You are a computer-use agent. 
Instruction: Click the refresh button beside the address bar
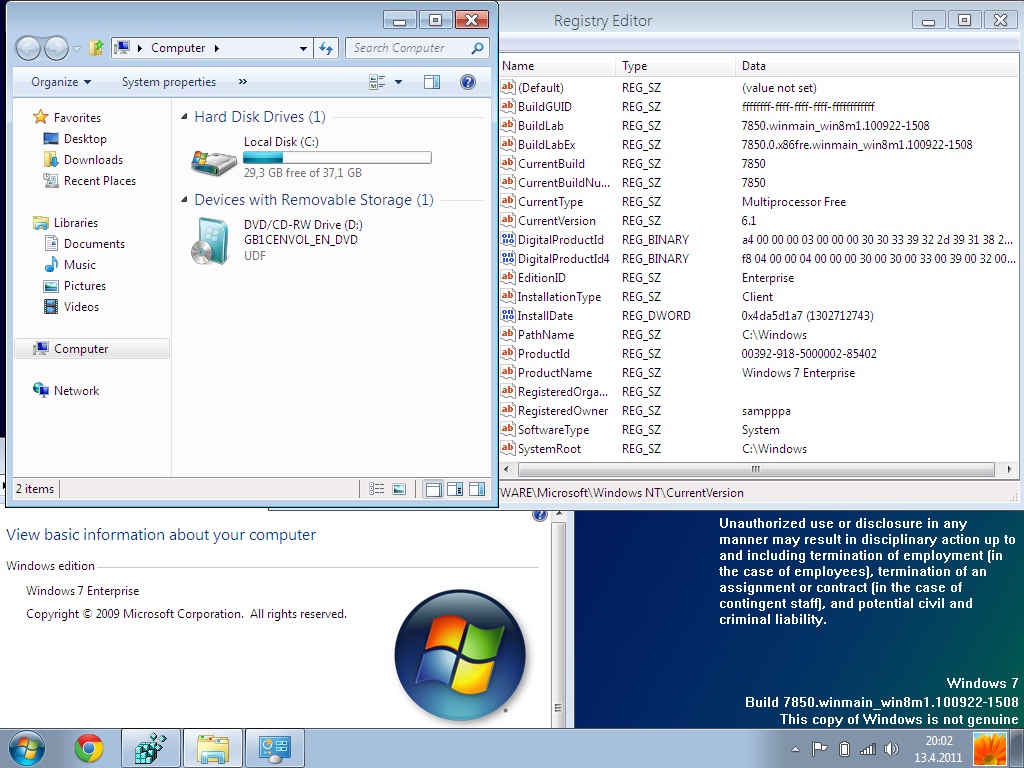click(326, 48)
